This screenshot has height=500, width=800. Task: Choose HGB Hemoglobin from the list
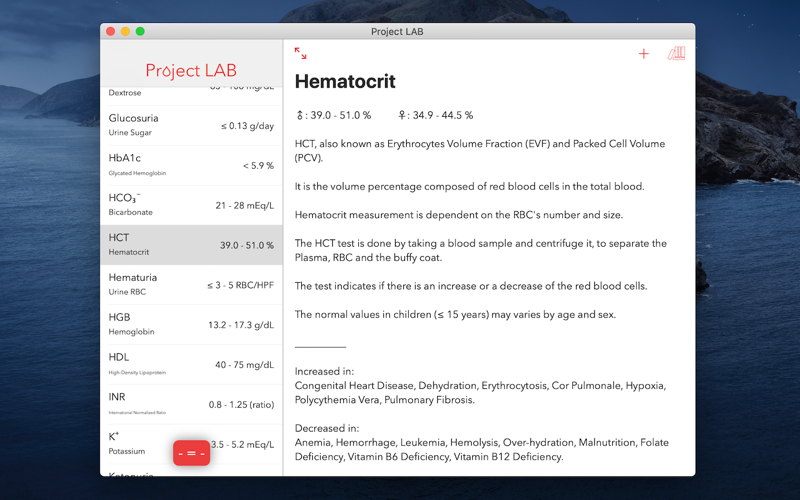tap(191, 325)
